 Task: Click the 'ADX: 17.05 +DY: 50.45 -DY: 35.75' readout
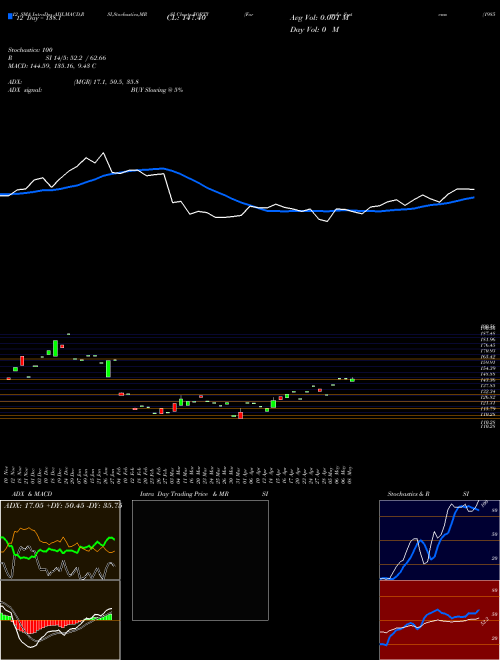pyautogui.click(x=63, y=505)
